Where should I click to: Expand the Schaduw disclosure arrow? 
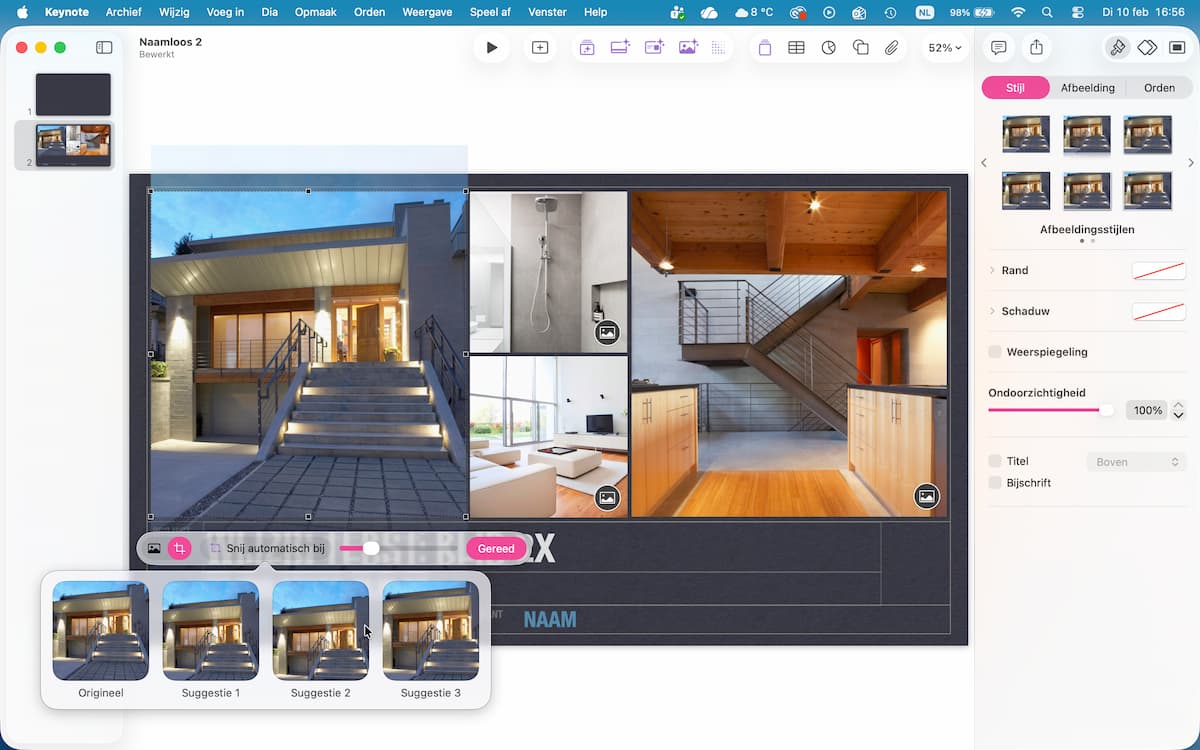[x=992, y=312]
